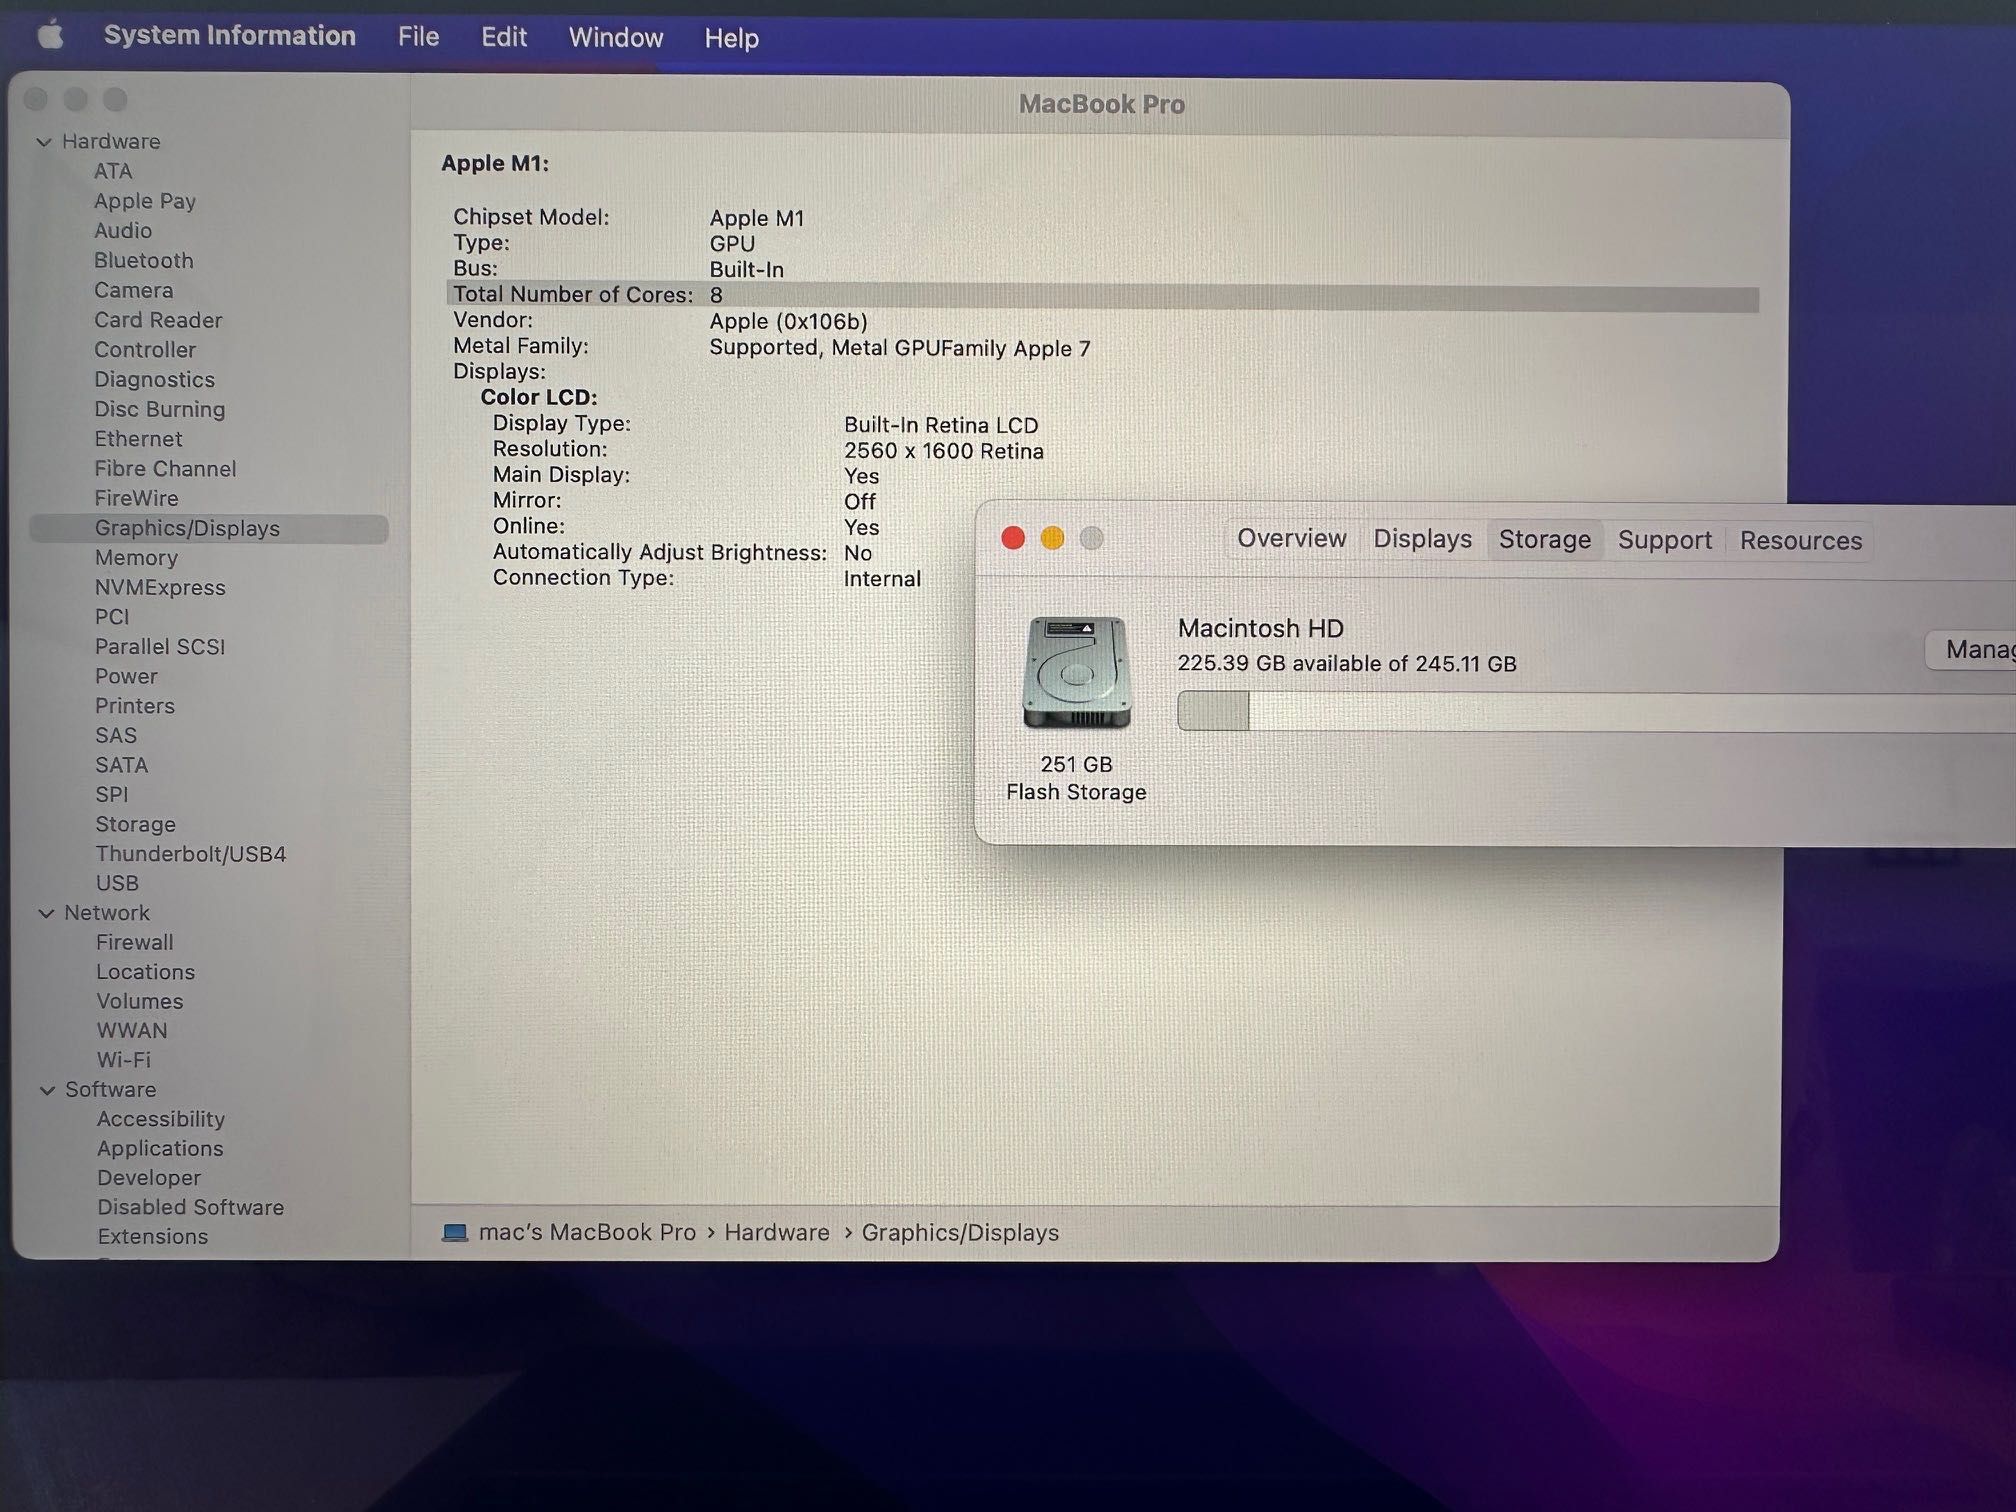Viewport: 2016px width, 1512px height.
Task: Close the About This Mac window
Action: pos(1013,538)
